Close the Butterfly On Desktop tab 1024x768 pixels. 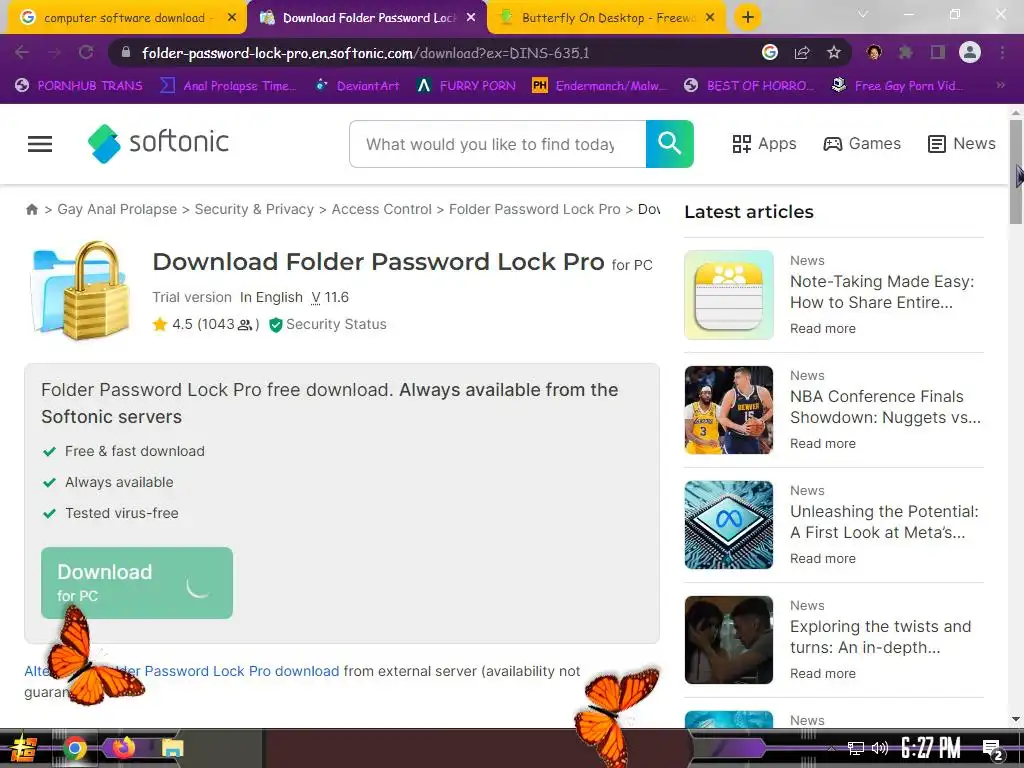[x=711, y=18]
